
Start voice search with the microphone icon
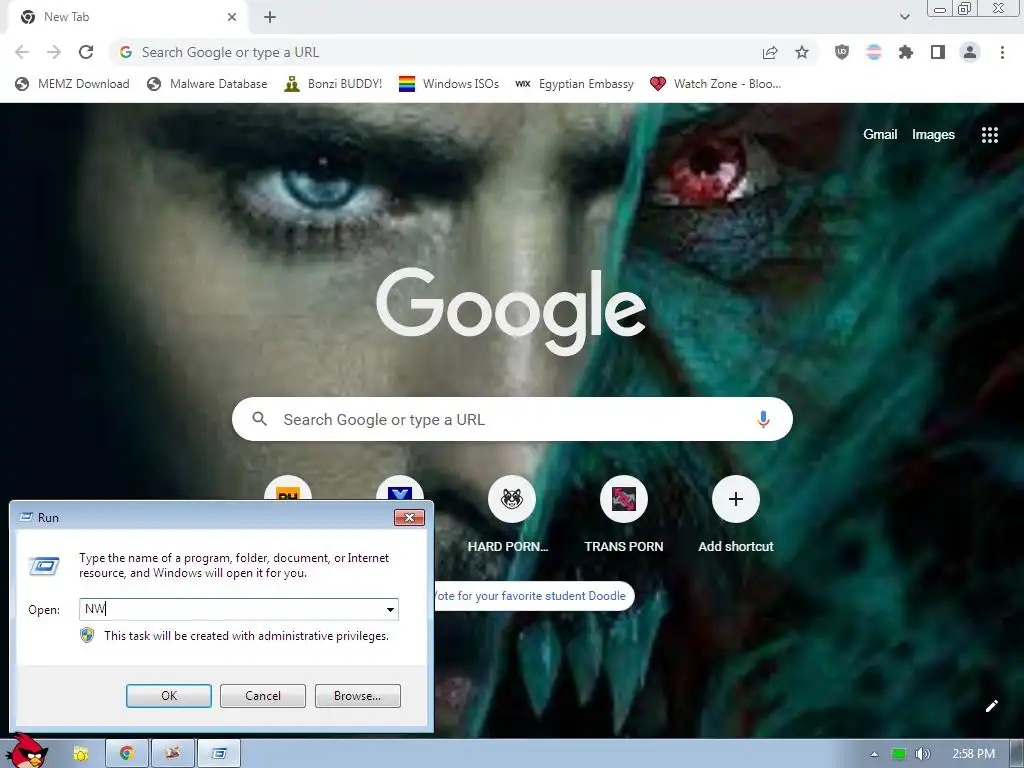[763, 419]
